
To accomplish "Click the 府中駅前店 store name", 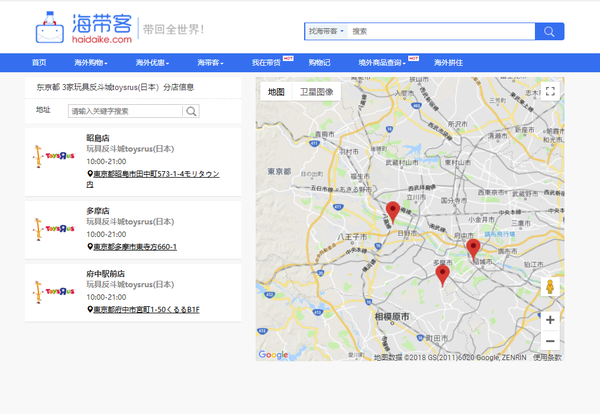I will (x=106, y=274).
